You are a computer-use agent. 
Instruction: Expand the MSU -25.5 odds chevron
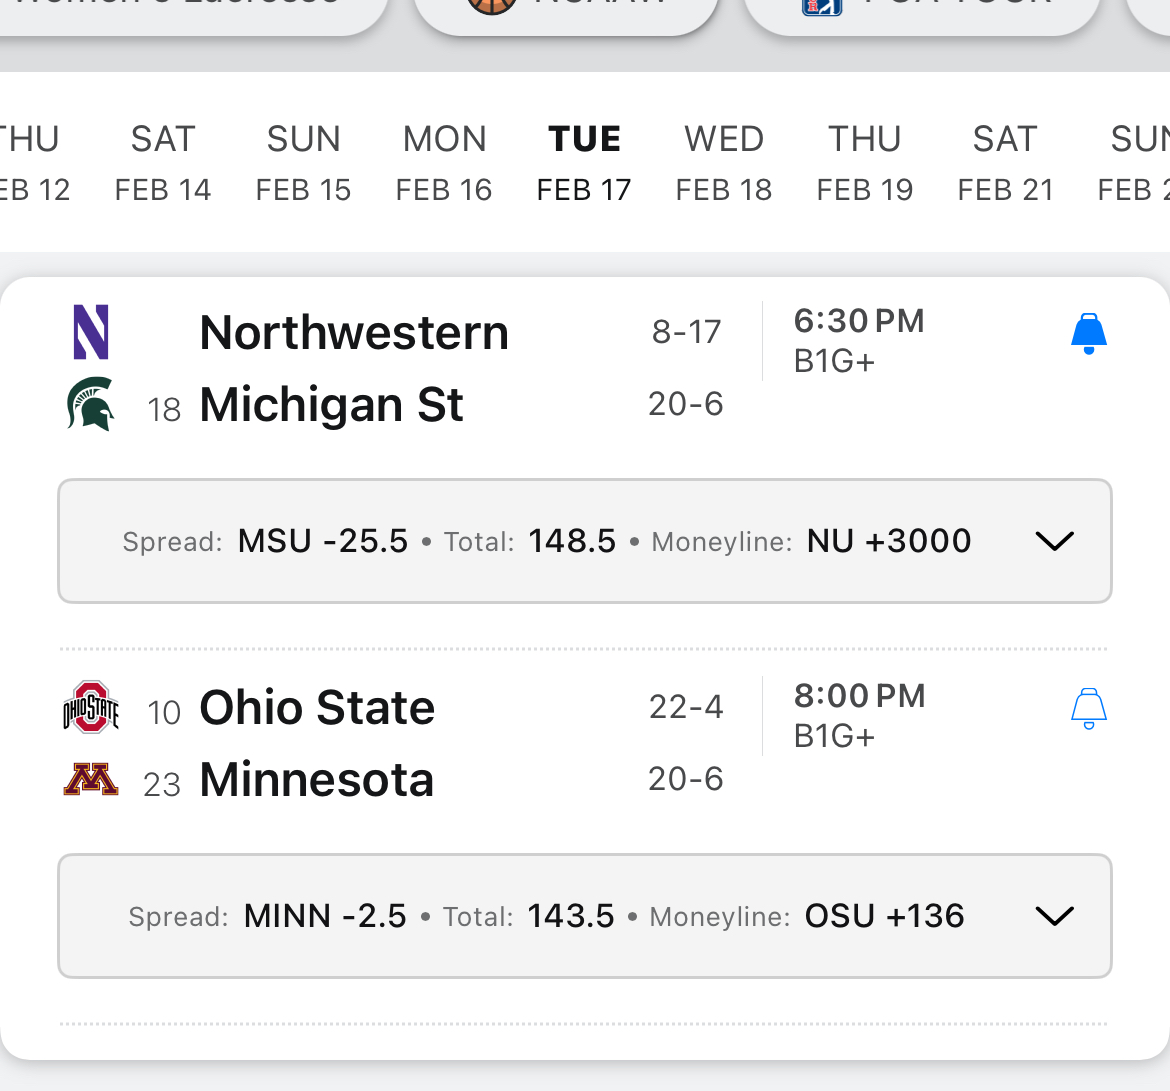pyautogui.click(x=1054, y=541)
